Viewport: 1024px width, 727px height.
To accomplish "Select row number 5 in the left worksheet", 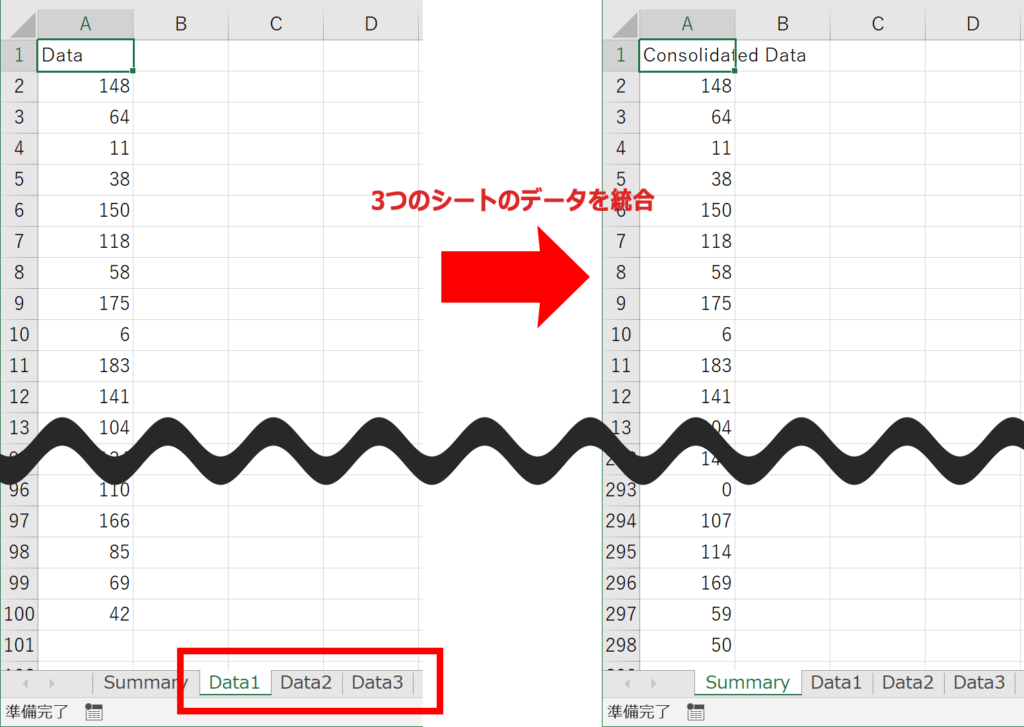I will [20, 179].
